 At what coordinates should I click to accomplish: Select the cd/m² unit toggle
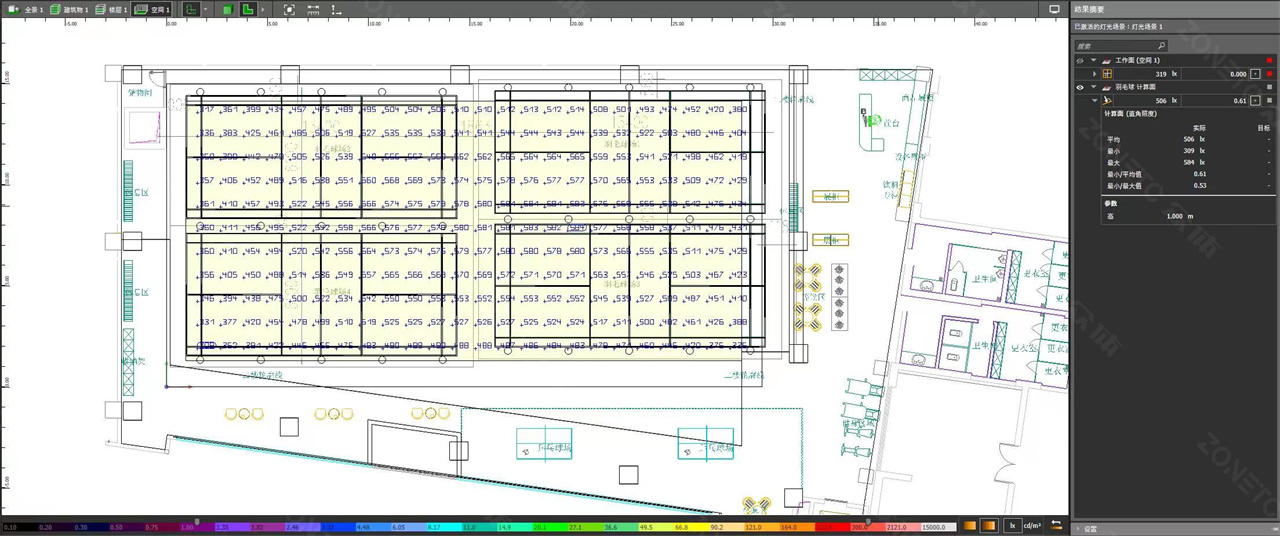pos(1032,526)
